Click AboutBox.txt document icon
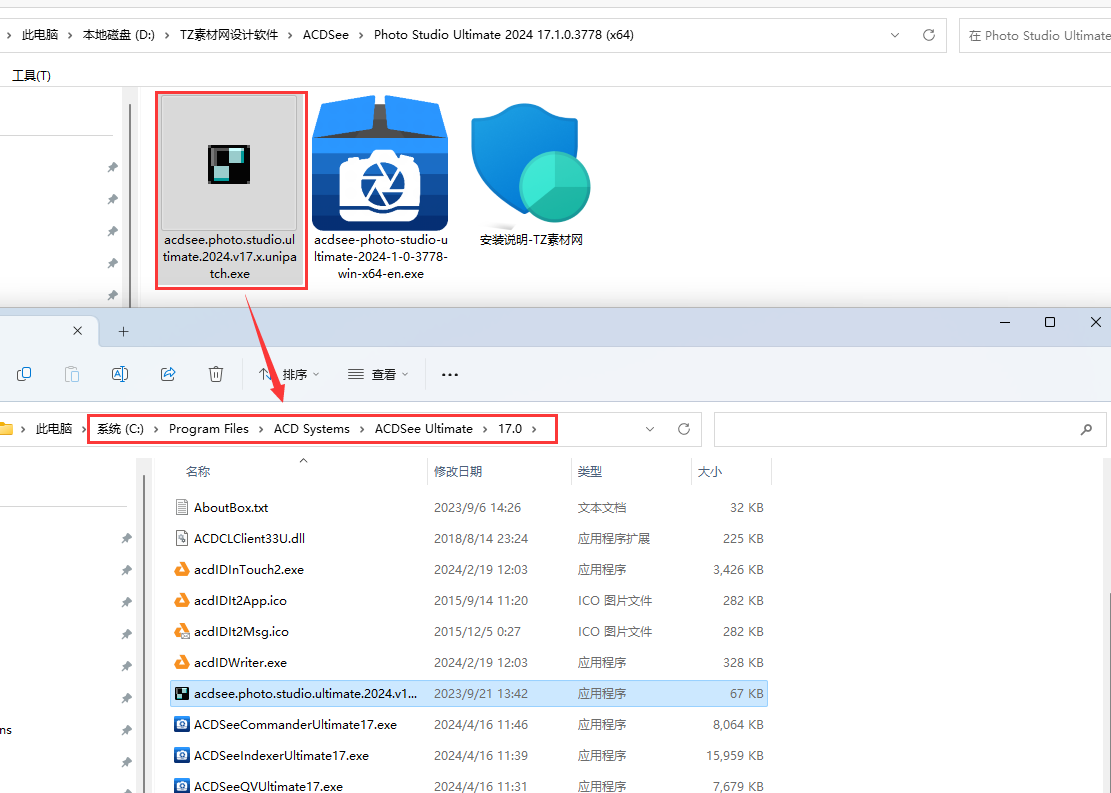 tap(182, 507)
